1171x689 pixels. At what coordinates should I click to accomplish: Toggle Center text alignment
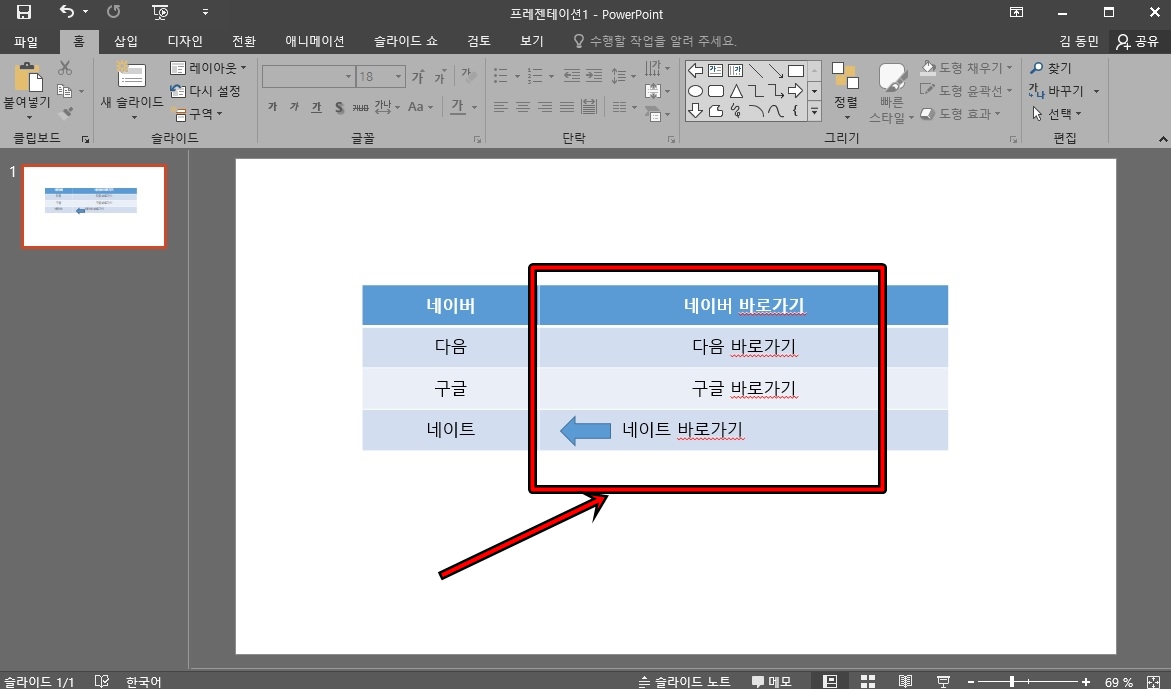click(523, 107)
